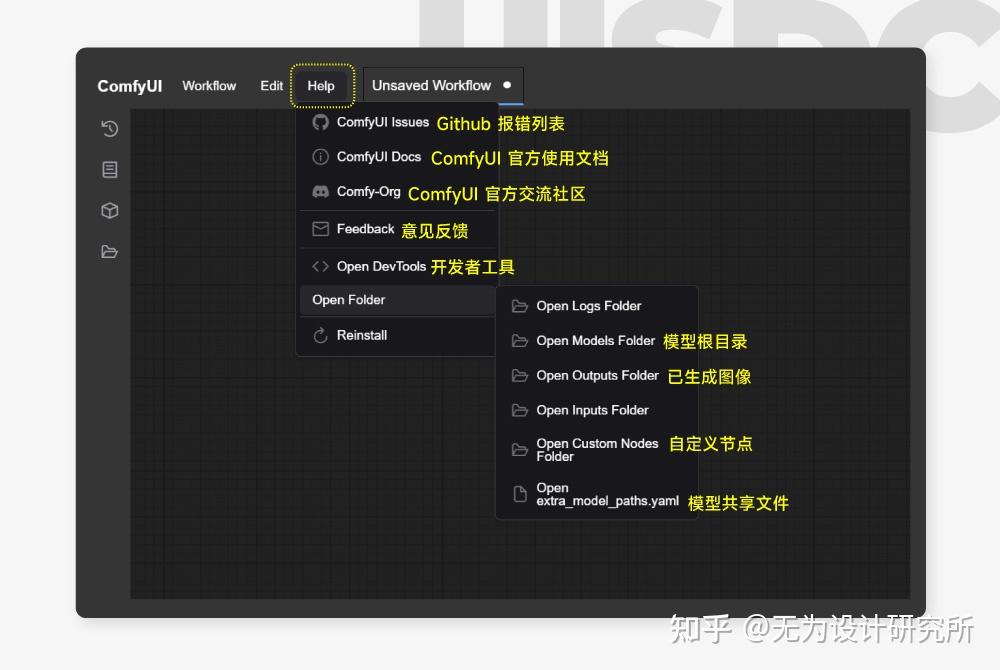Open the Workflow menu

209,86
